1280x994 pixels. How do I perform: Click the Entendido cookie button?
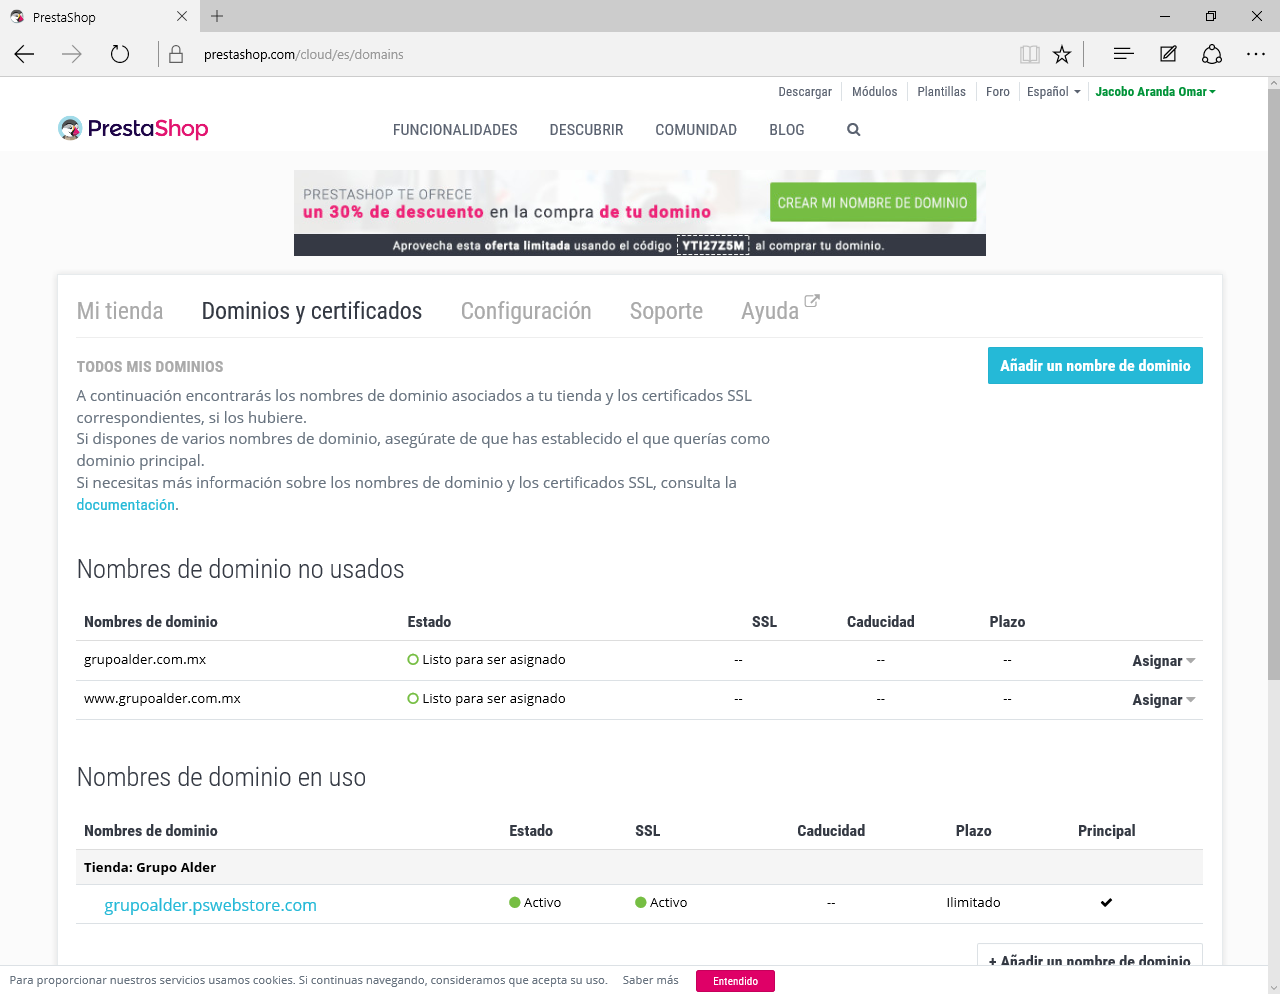[736, 981]
